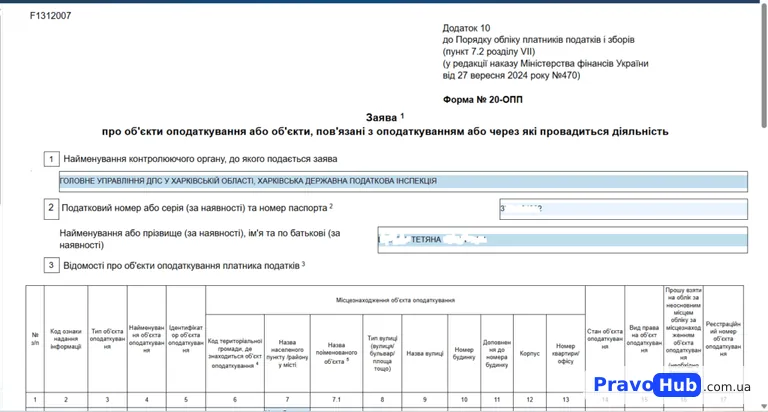This screenshot has width=768, height=412.
Task: Click column number cell 2 in the table
Action: [66, 399]
